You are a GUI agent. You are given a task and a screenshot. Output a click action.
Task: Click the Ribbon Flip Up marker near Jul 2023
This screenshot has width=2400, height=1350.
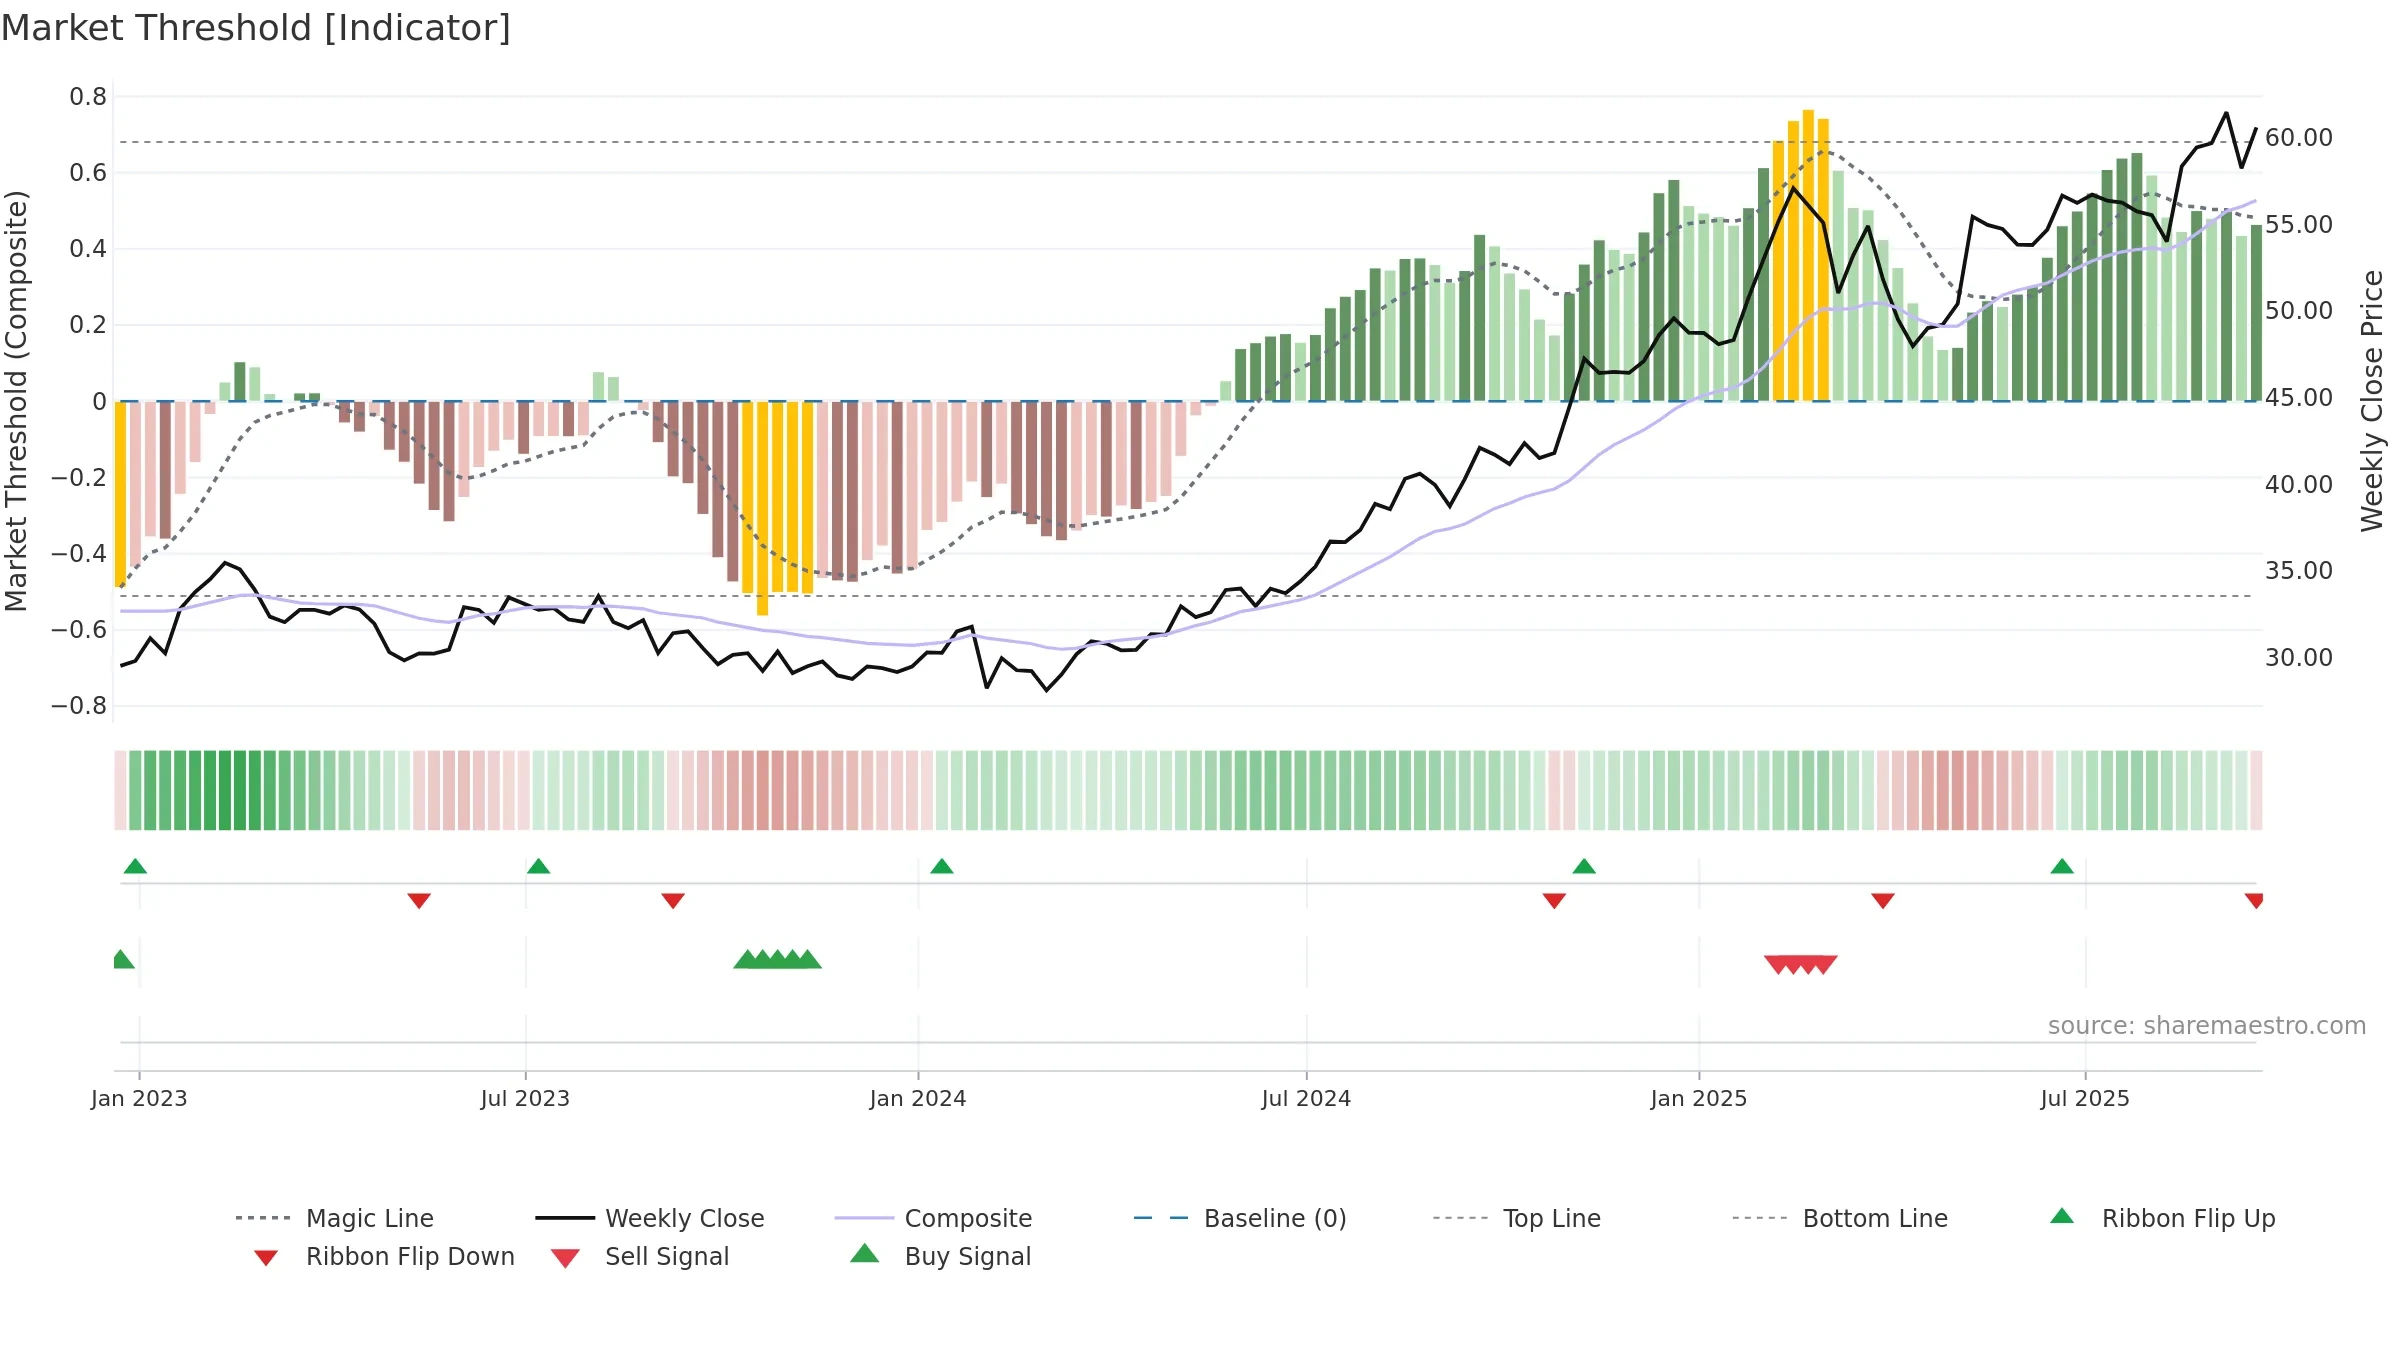click(x=538, y=866)
